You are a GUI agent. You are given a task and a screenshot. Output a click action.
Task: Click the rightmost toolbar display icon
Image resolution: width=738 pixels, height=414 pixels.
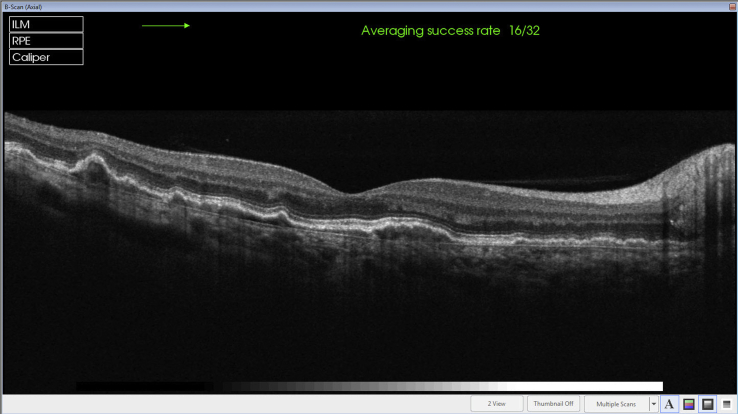pyautogui.click(x=726, y=404)
